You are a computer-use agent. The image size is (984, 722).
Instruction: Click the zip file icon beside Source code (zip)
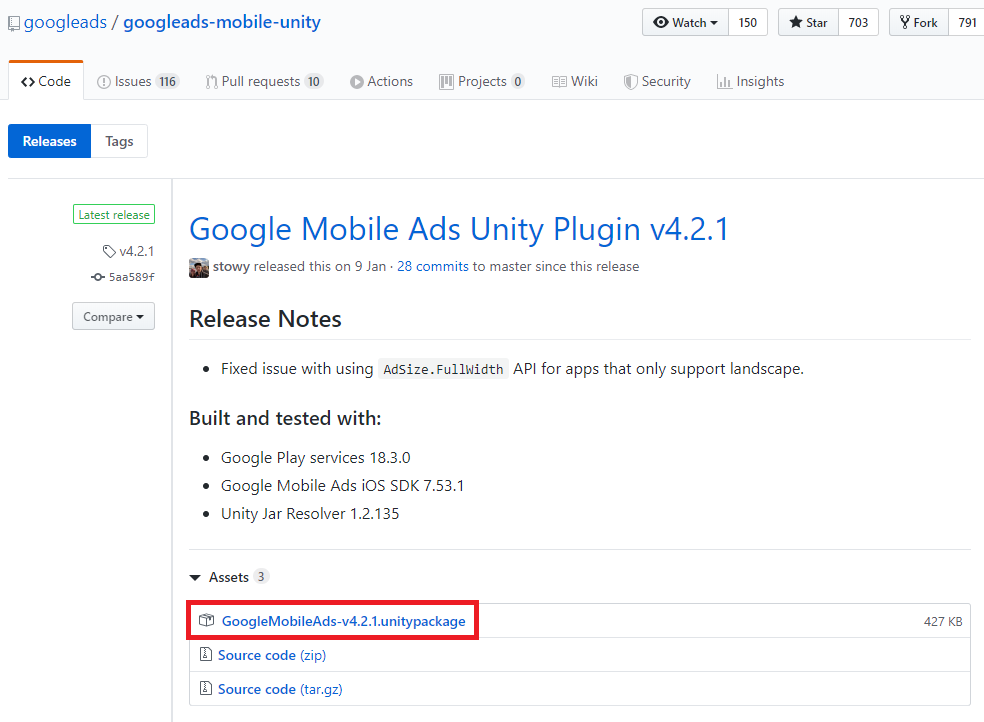pos(205,654)
